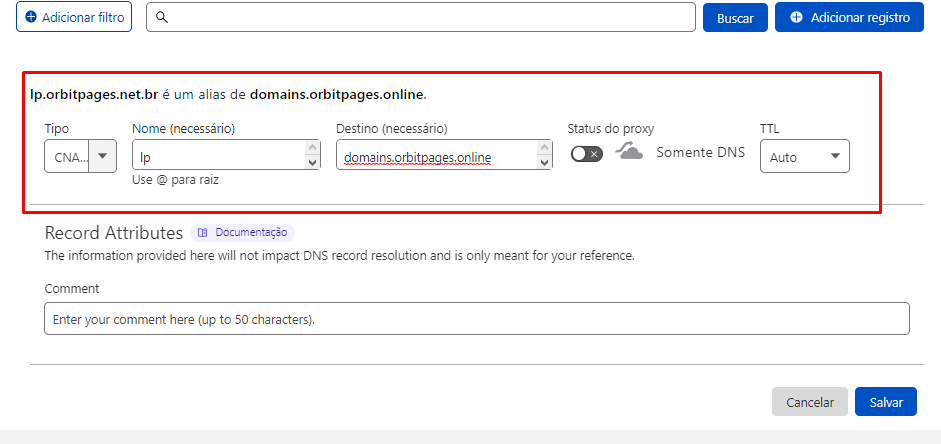Click the book icon beside Documentação
941x444 pixels.
[202, 232]
